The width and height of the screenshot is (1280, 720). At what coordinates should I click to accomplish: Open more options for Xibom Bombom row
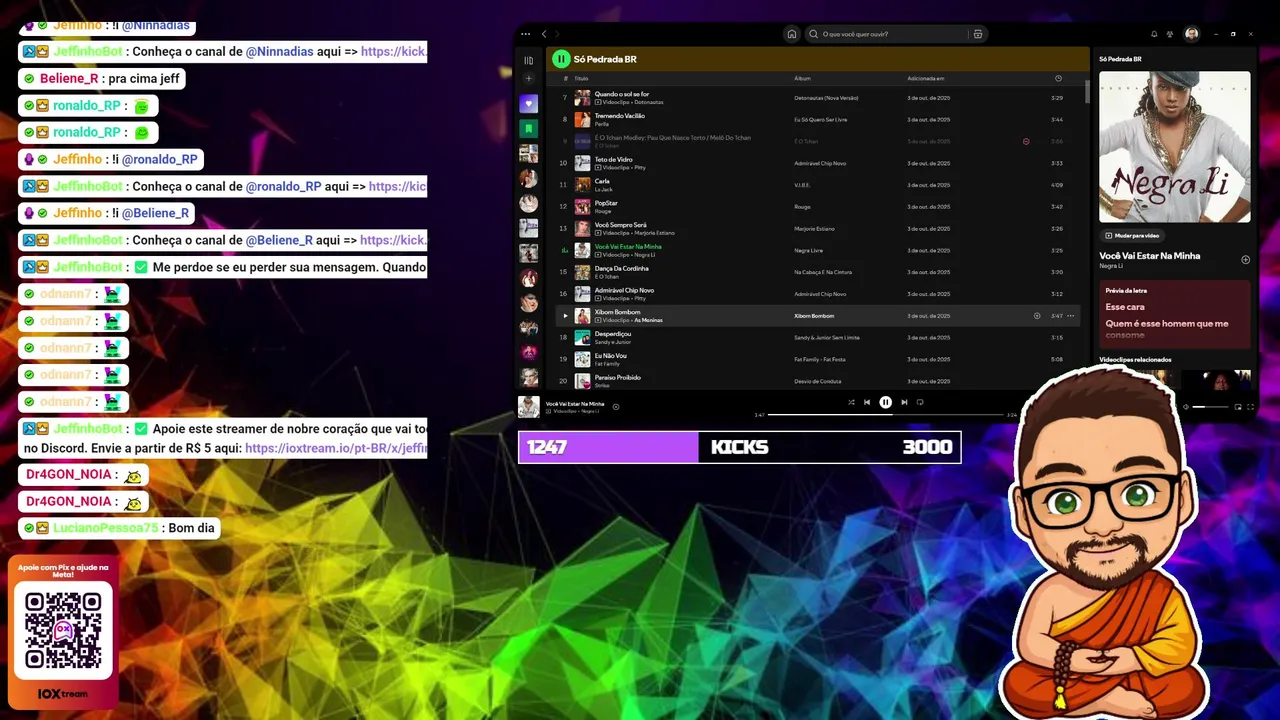[1071, 316]
